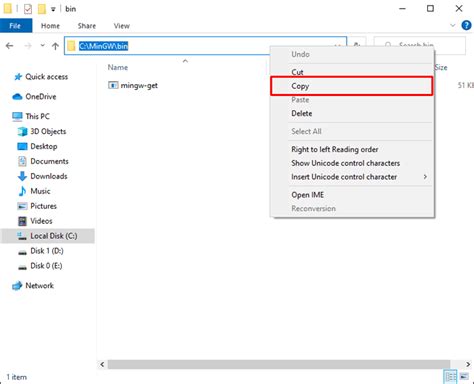This screenshot has width=474, height=384.
Task: Open Insert Unicode control character submenu
Action: (352, 177)
